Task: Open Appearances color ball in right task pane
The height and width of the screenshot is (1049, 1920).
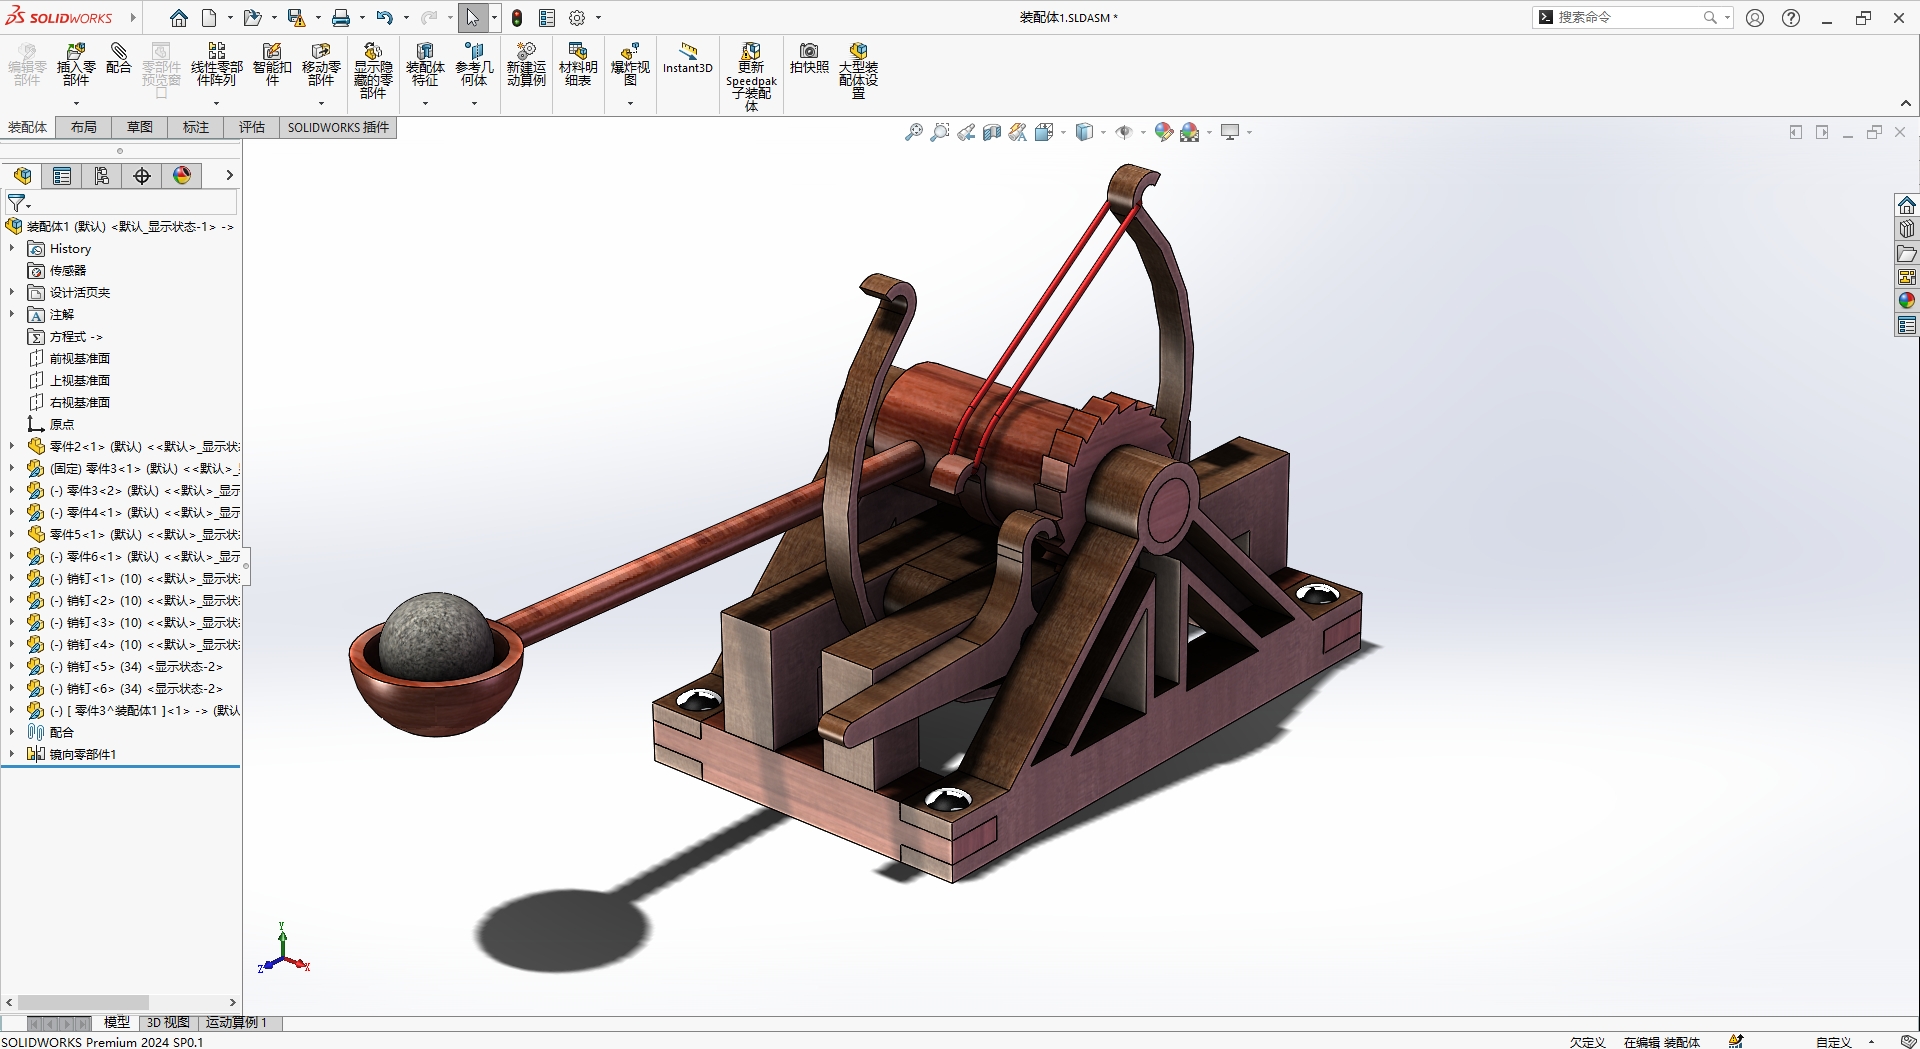Action: pos(1907,301)
